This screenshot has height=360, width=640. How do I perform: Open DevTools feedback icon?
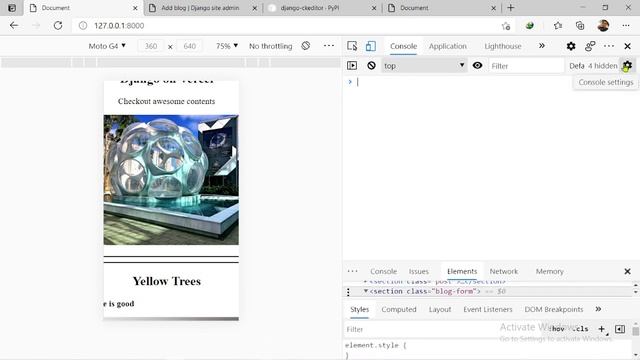click(x=590, y=46)
